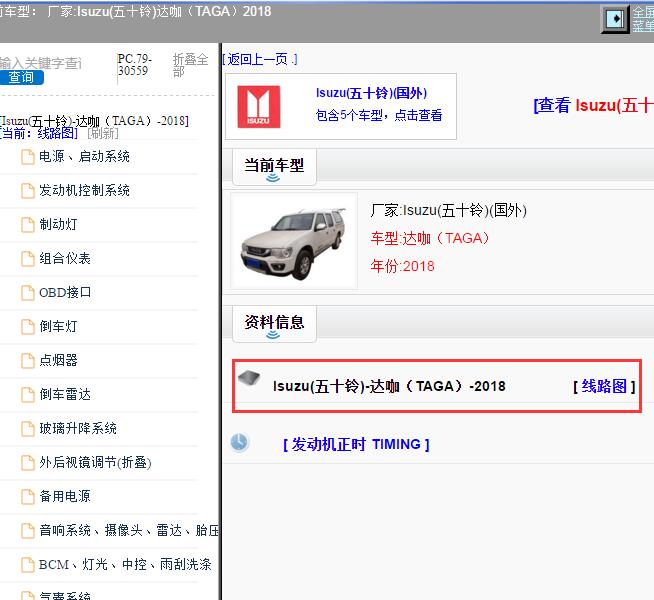Click document icon next to 制动灯

pos(28,225)
